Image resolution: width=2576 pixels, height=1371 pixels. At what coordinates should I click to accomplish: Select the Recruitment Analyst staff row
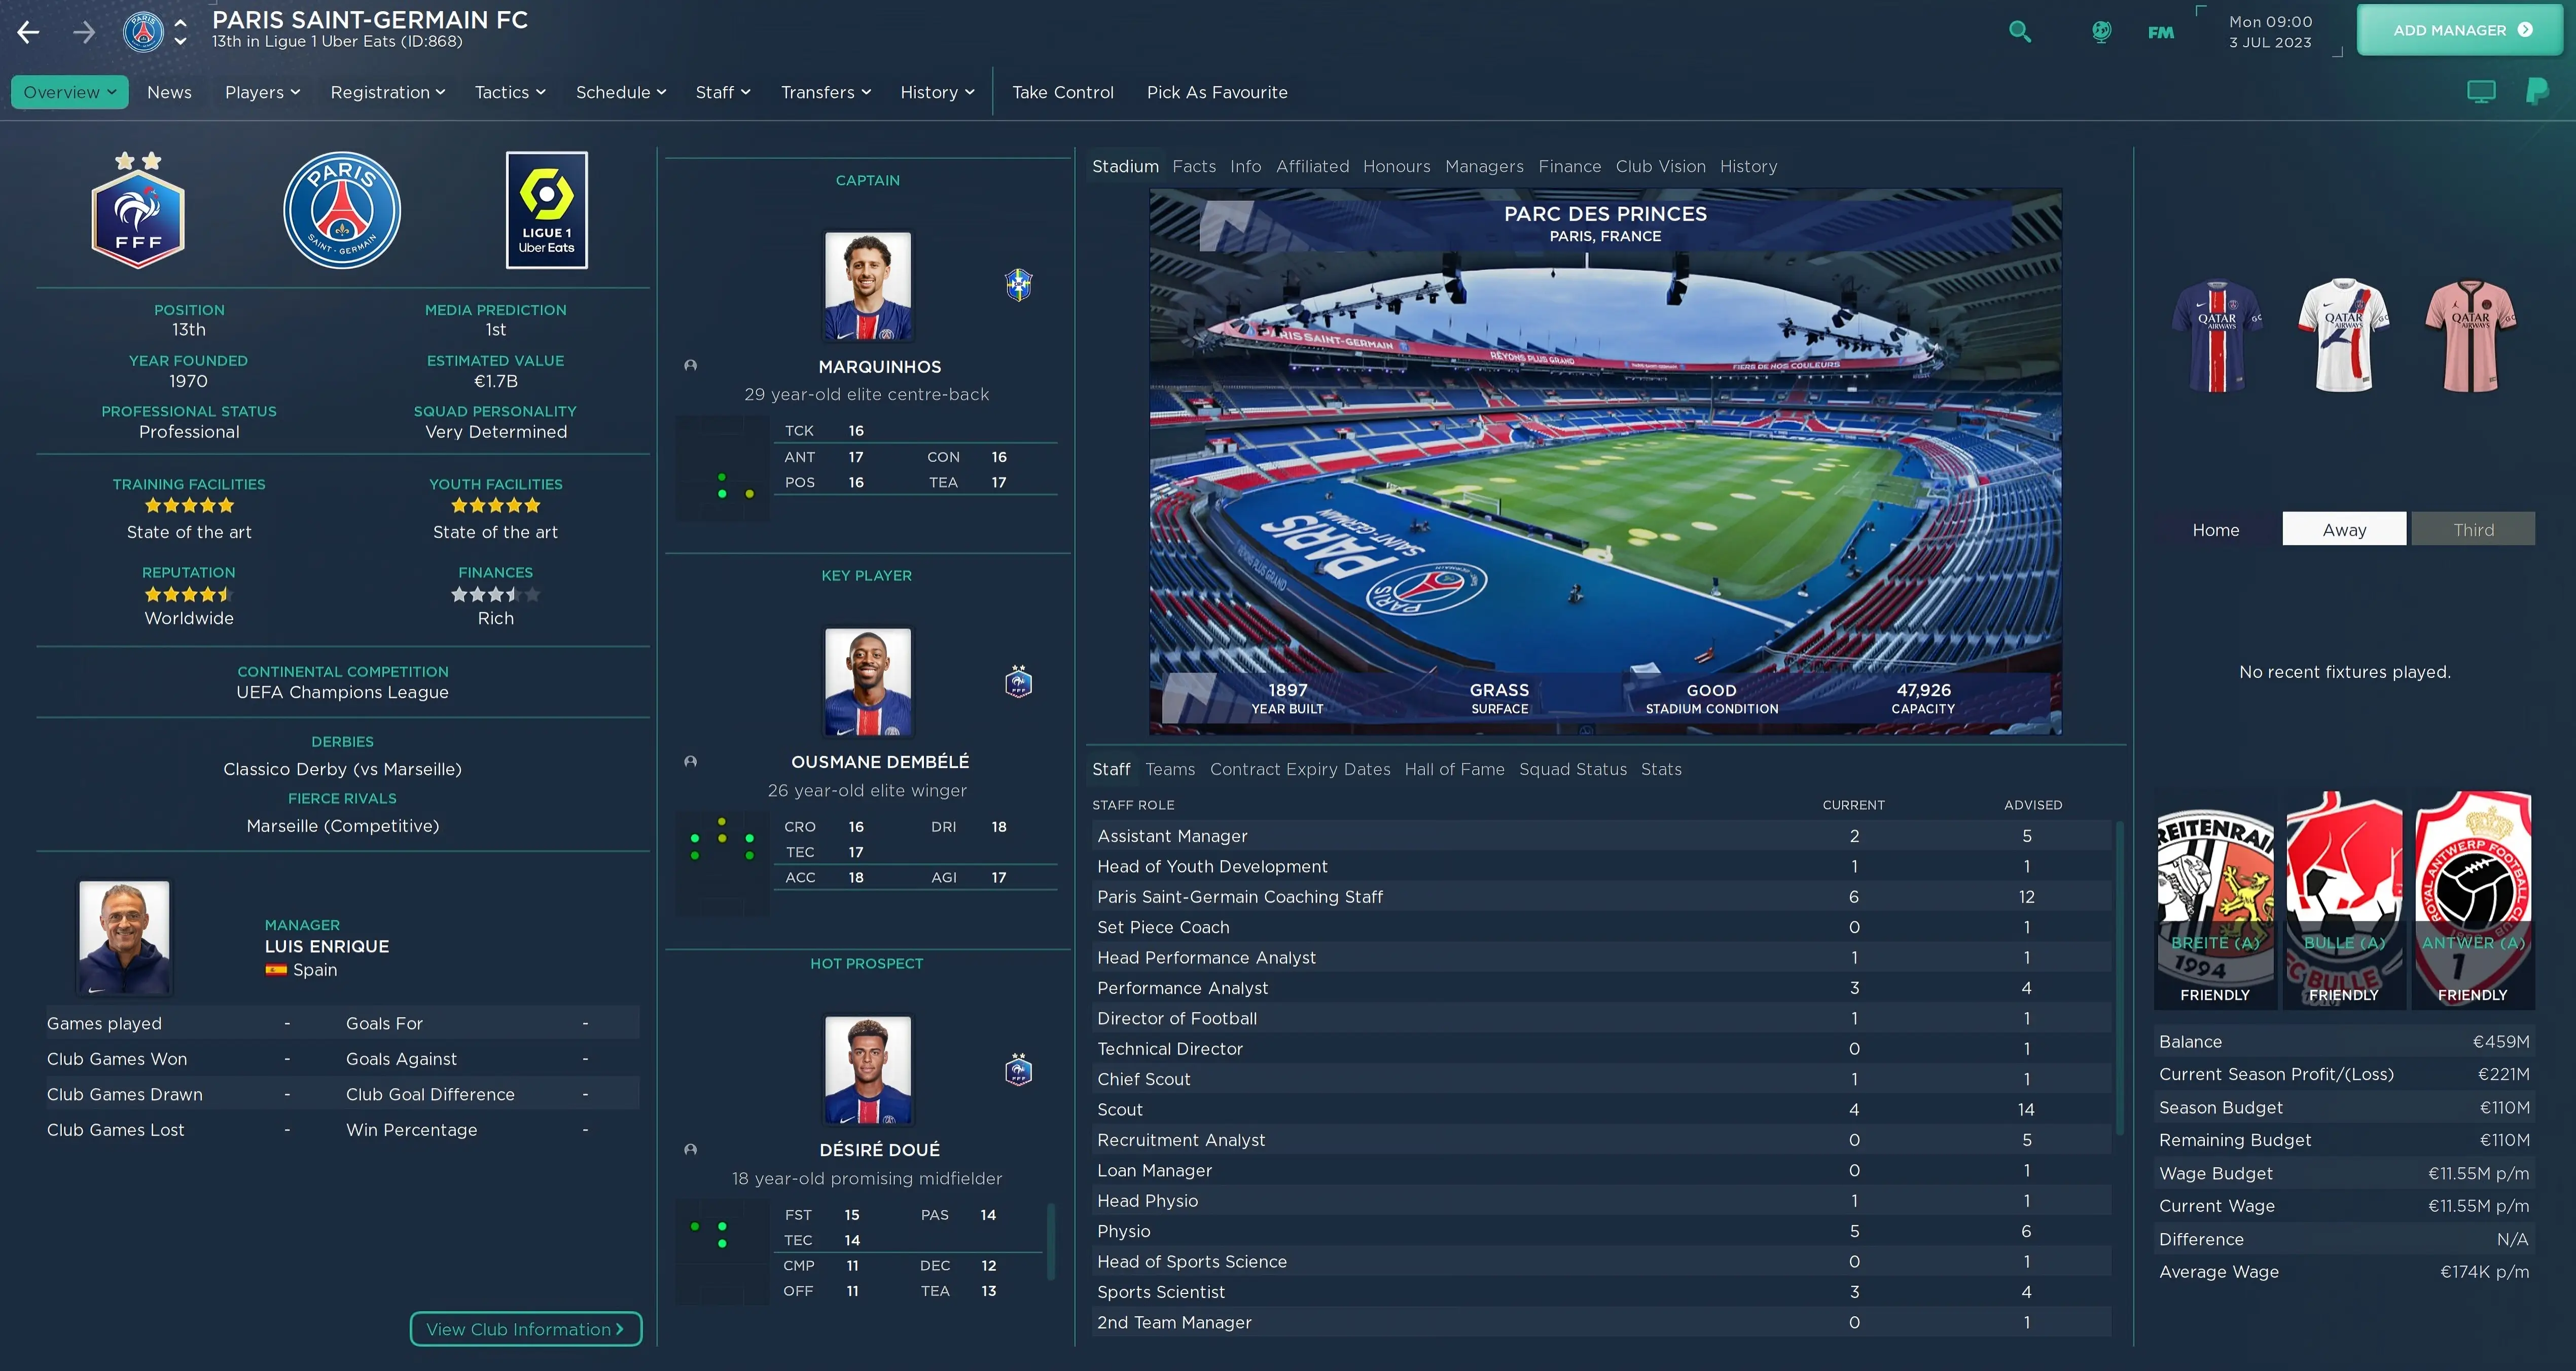(x=1601, y=1140)
